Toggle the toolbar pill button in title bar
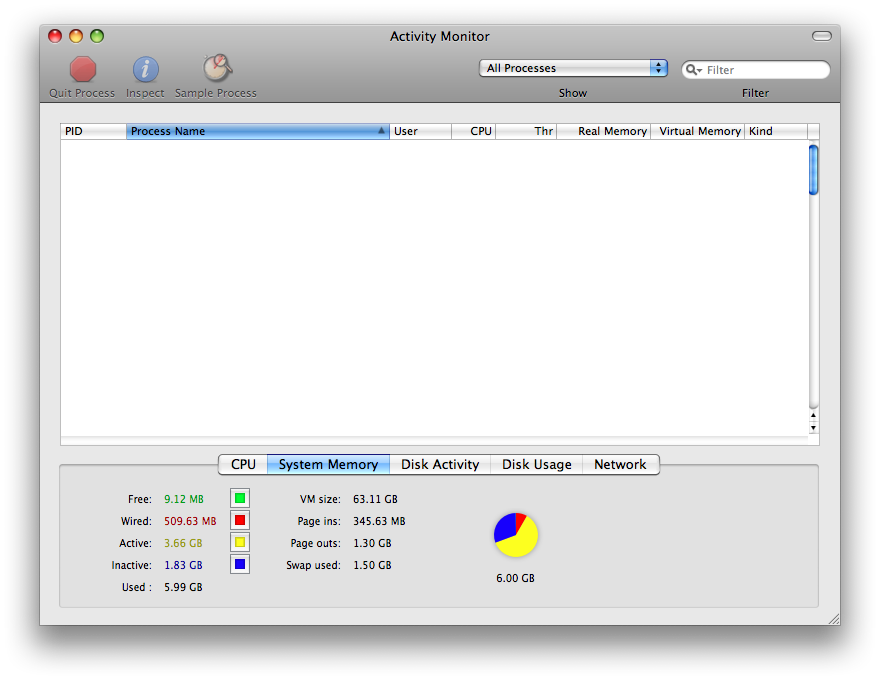Viewport: 880px width, 680px height. point(822,36)
